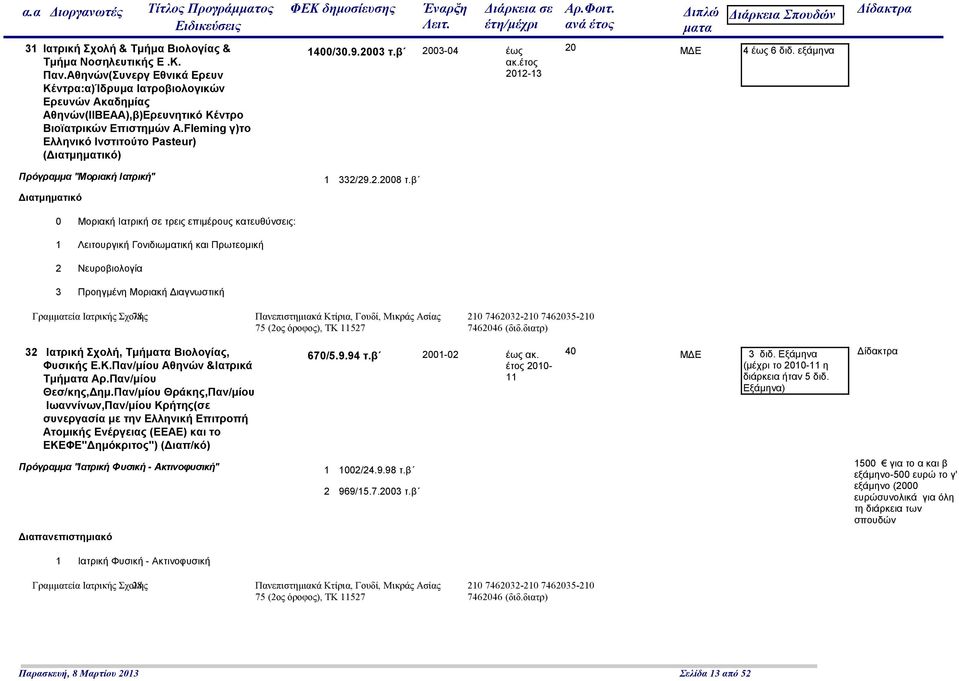Click student count '40' for entry 32

[x=570, y=351]
